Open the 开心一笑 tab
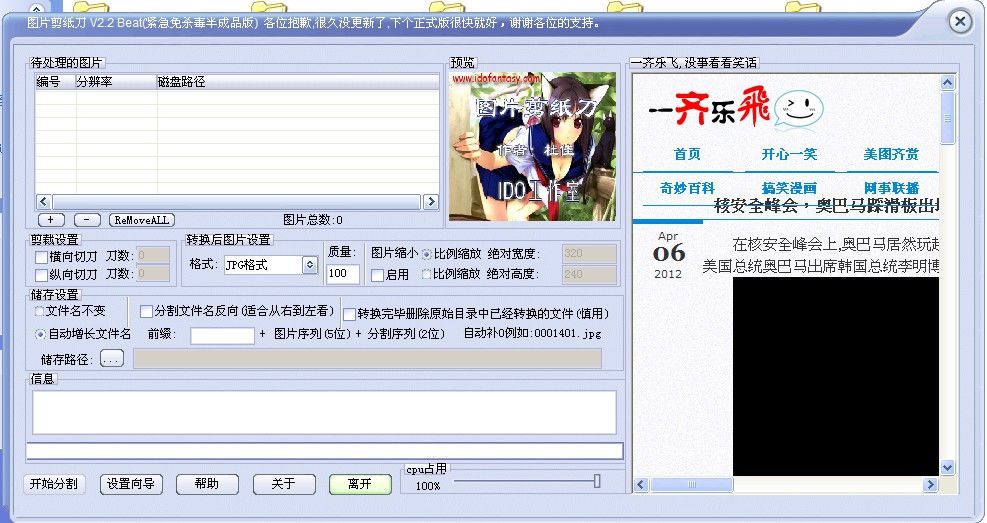This screenshot has height=523, width=987. point(789,154)
